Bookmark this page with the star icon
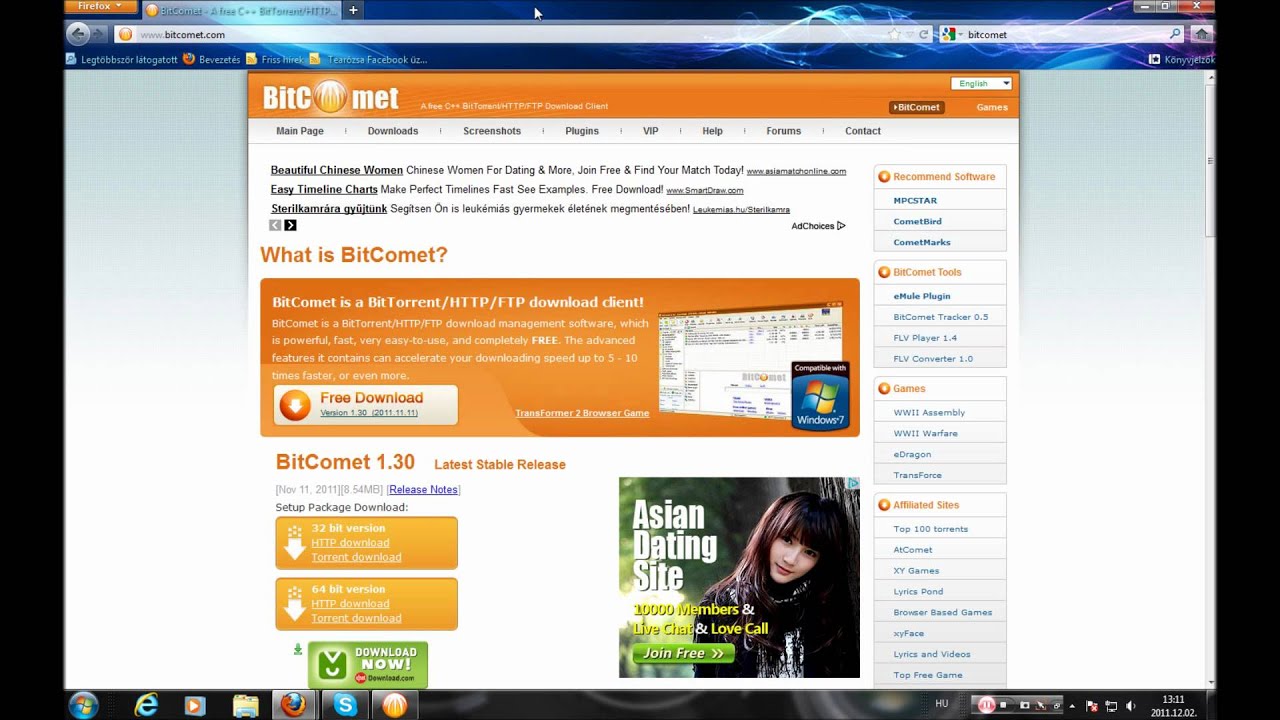1280x720 pixels. click(894, 34)
